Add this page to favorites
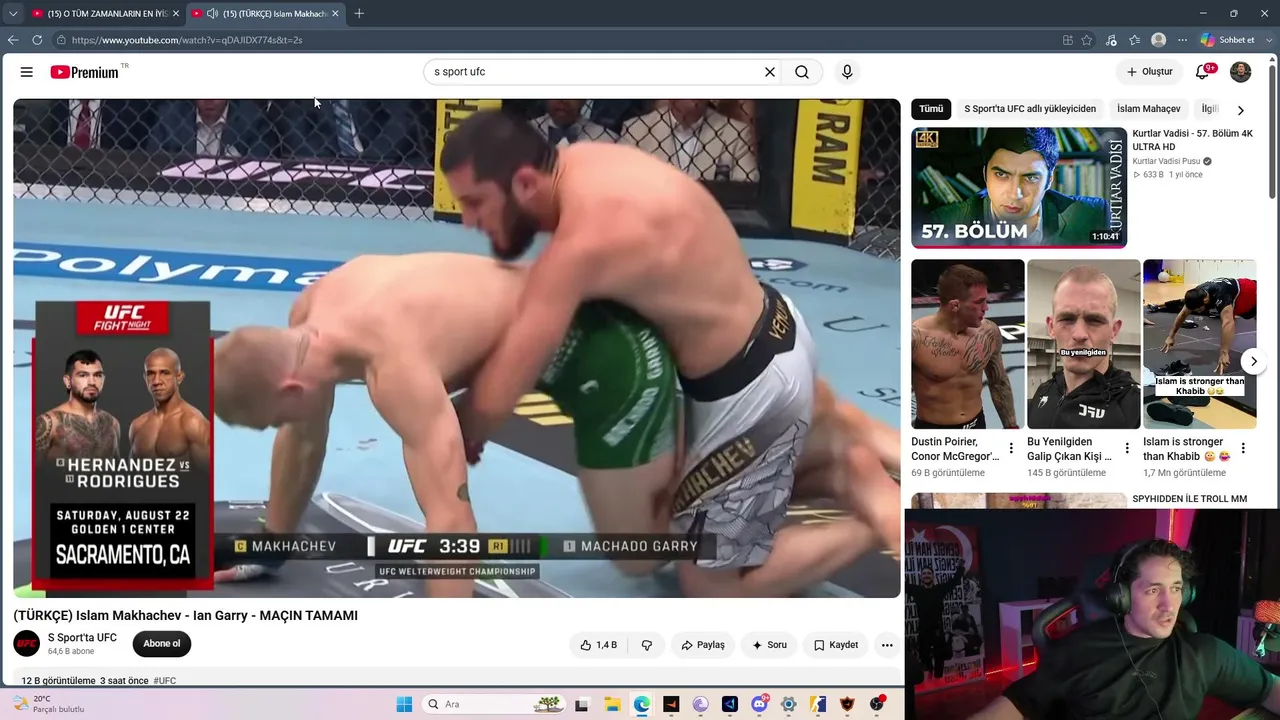 click(1087, 40)
